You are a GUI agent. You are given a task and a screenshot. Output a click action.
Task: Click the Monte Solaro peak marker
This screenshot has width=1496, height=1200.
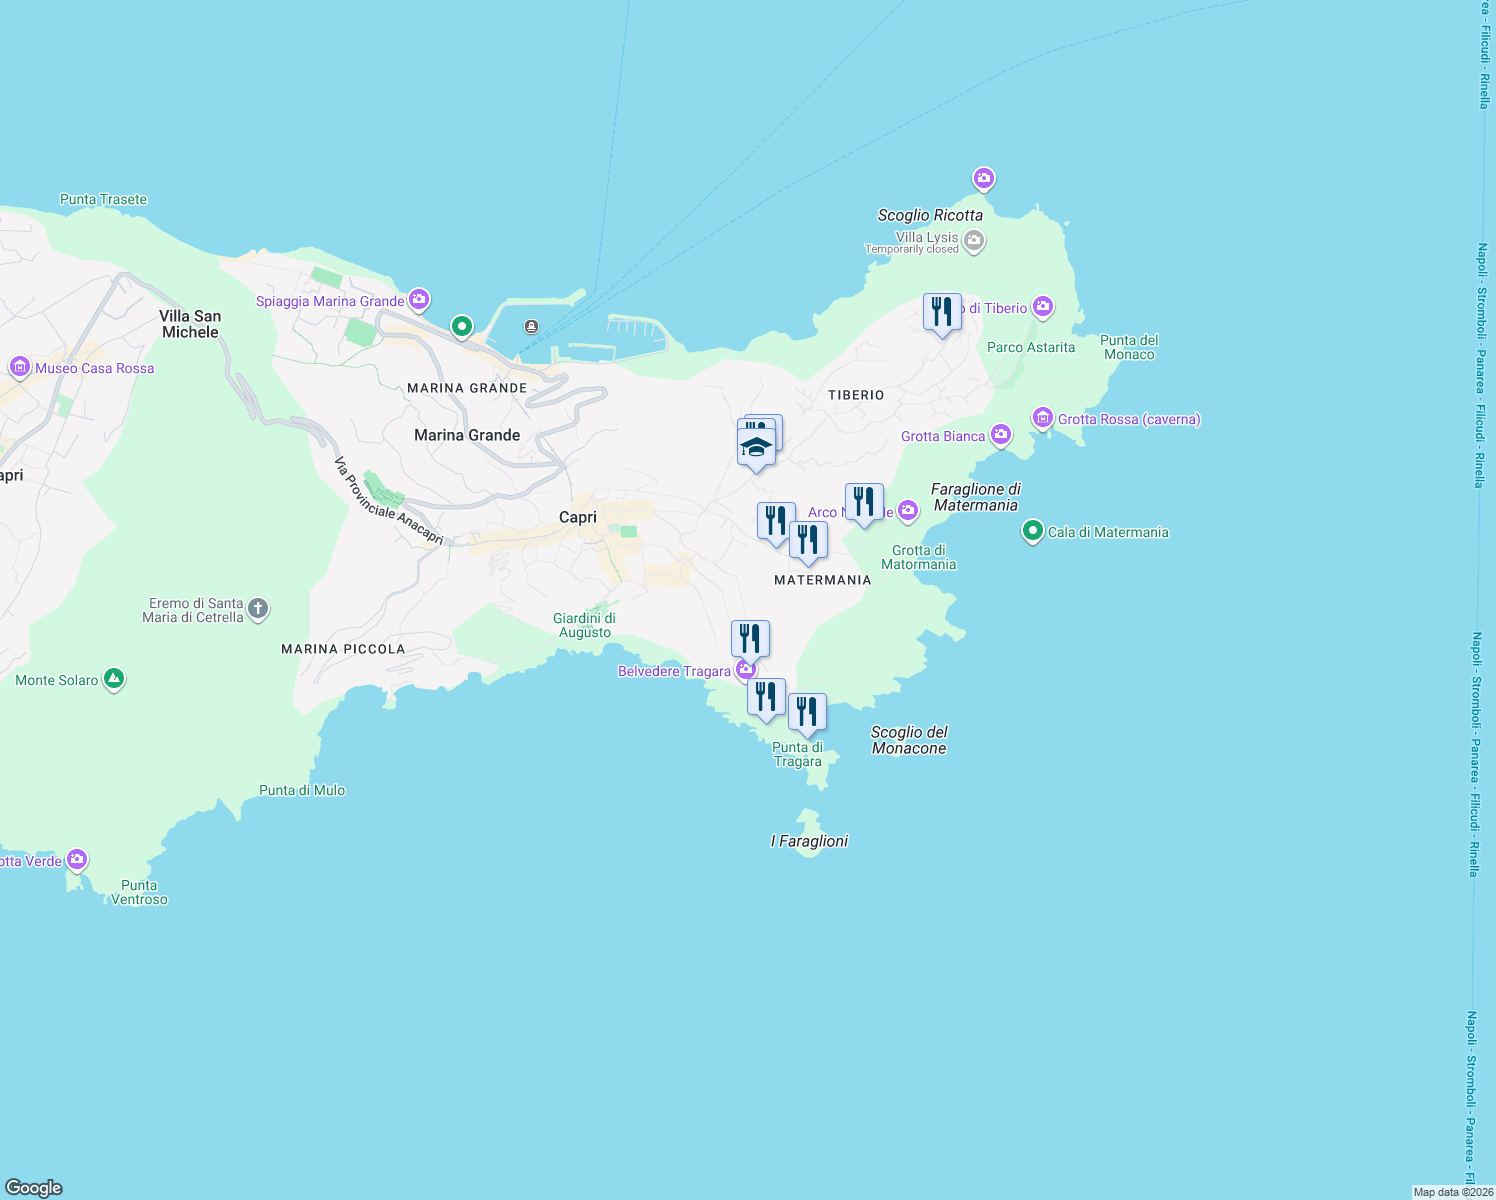(113, 678)
